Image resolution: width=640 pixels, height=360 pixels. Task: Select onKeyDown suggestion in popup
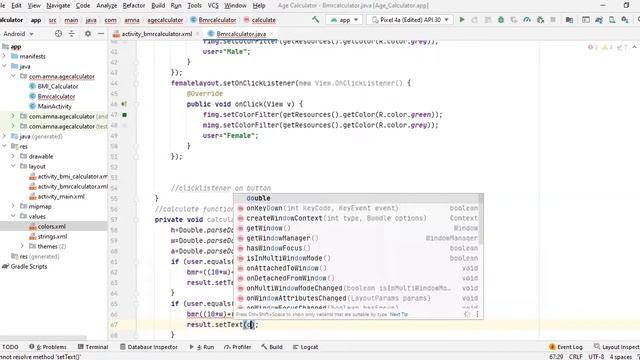[x=357, y=208]
